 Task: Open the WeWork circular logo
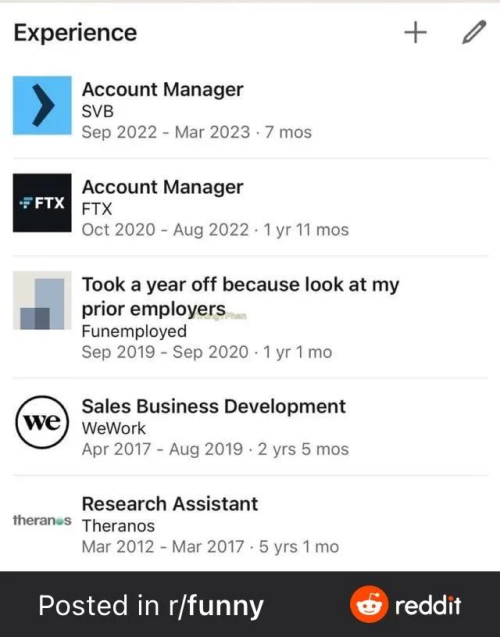pyautogui.click(x=42, y=422)
